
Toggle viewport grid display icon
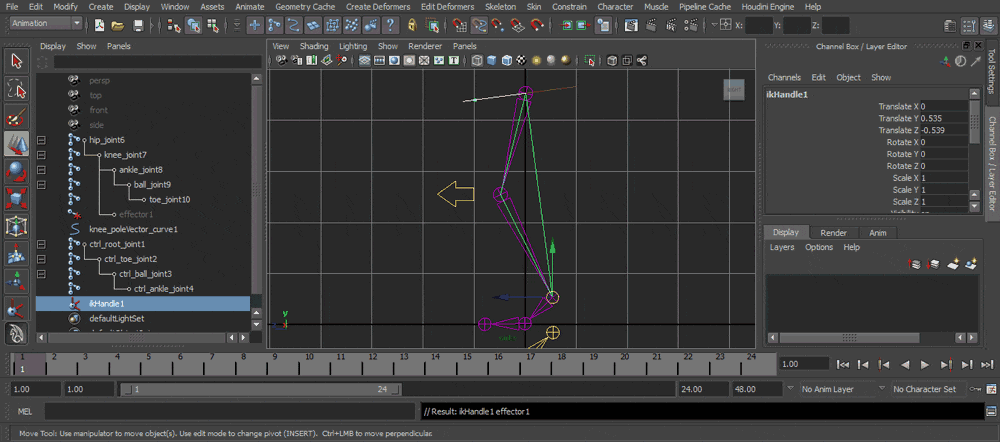coord(364,61)
